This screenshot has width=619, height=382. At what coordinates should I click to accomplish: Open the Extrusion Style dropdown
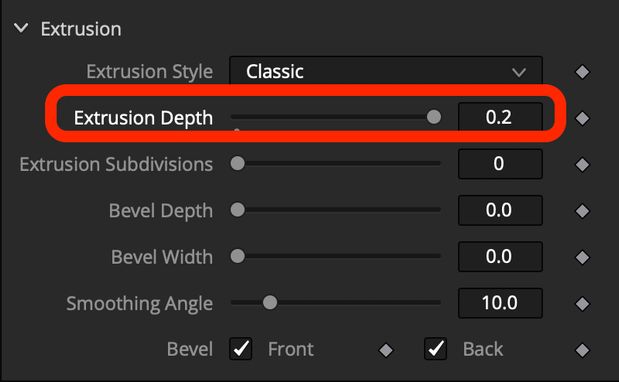[x=386, y=71]
